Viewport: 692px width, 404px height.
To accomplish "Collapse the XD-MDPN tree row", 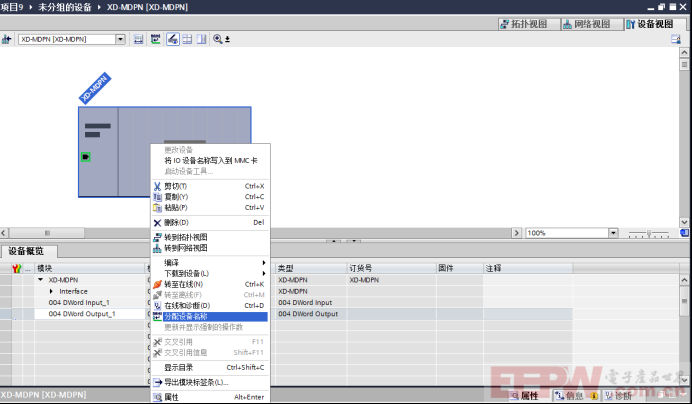I will click(x=41, y=280).
